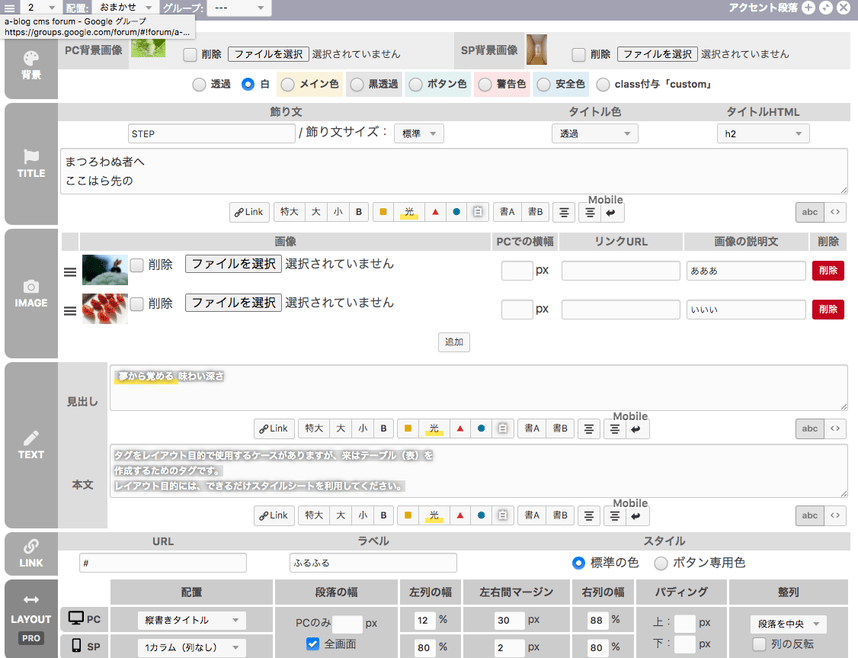Select the 透過 background radio button
The image size is (858, 658).
coord(199,85)
